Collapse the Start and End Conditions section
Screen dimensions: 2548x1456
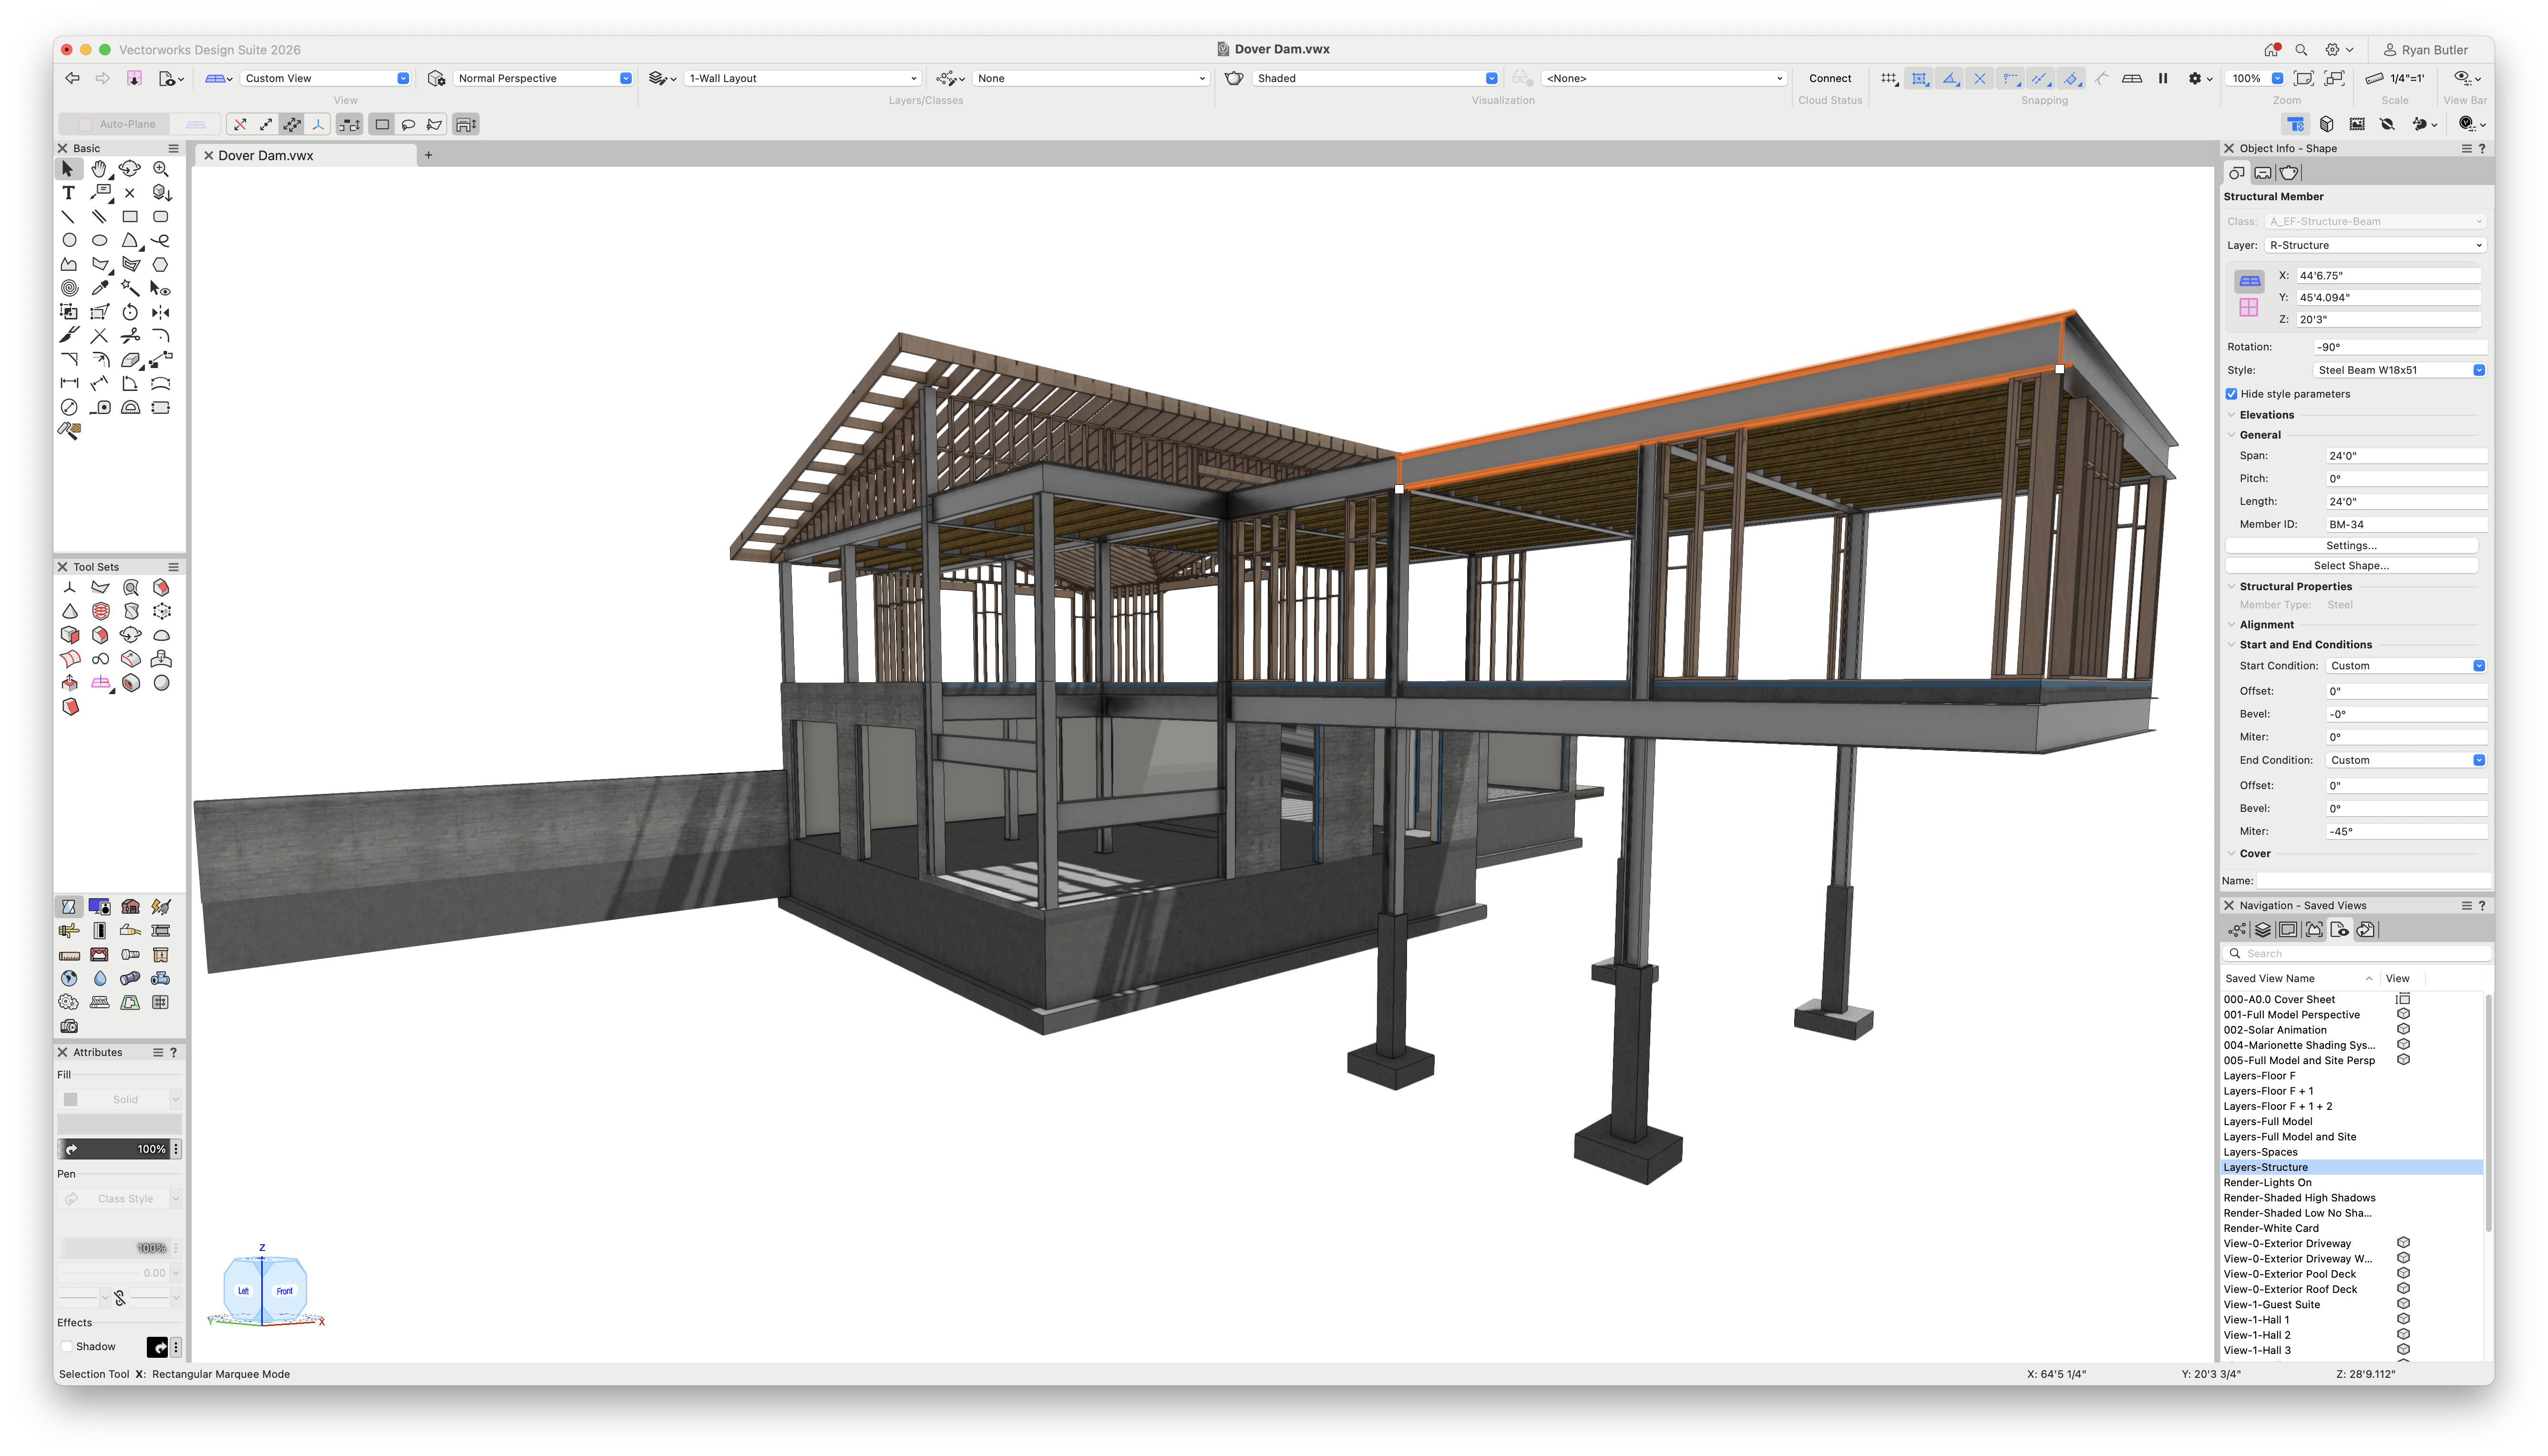pyautogui.click(x=2231, y=645)
